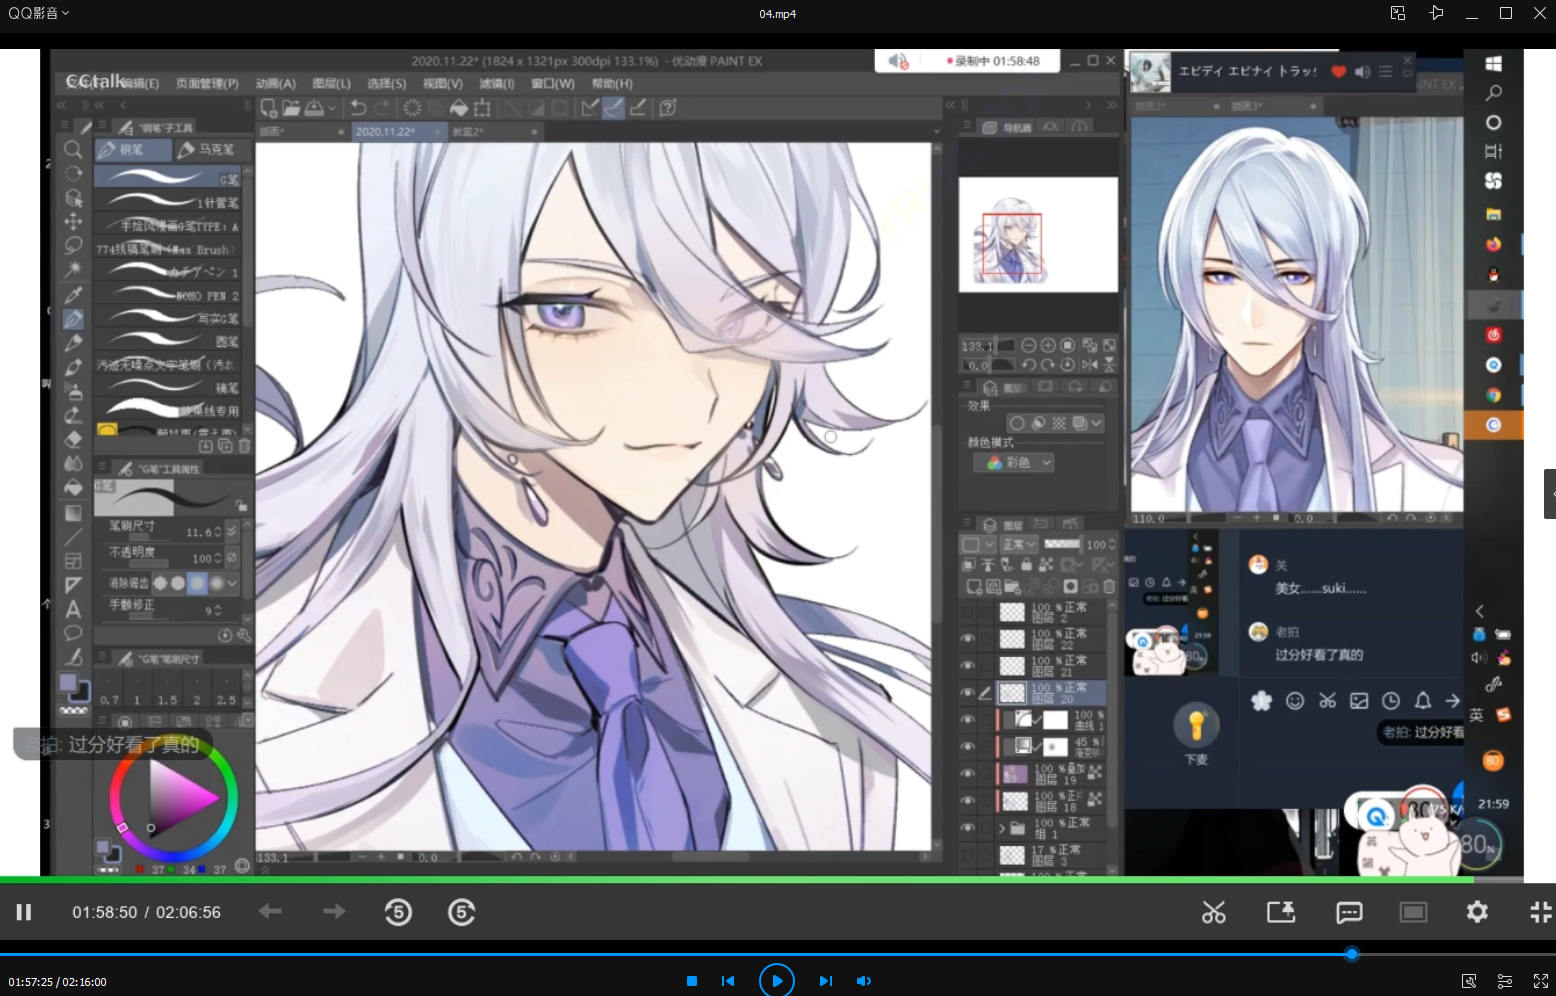1556x996 pixels.
Task: Pick the move layer tool
Action: pos(73,222)
